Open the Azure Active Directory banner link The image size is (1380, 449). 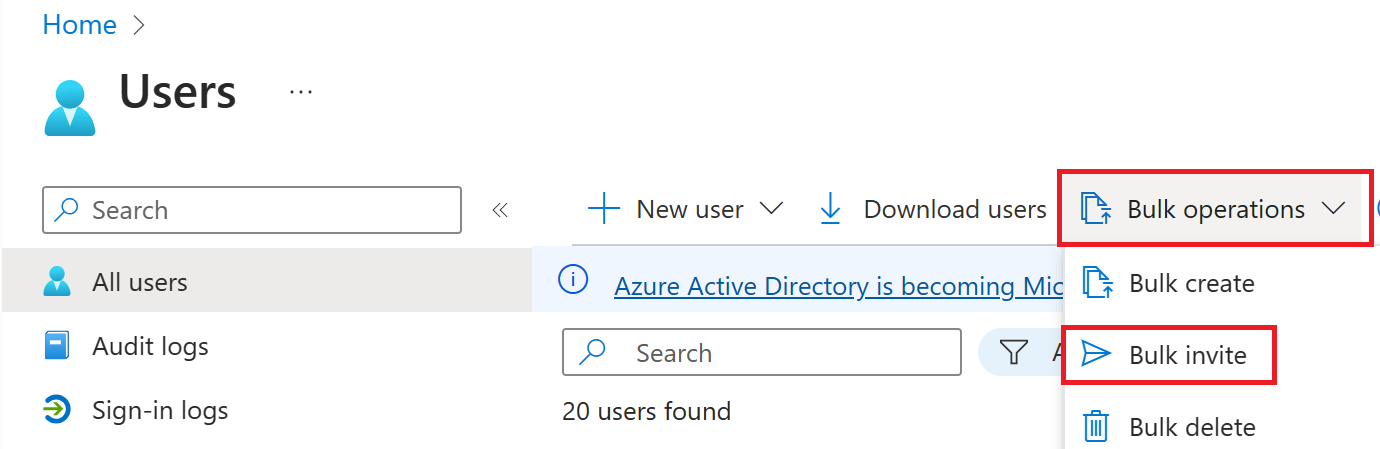click(839, 286)
